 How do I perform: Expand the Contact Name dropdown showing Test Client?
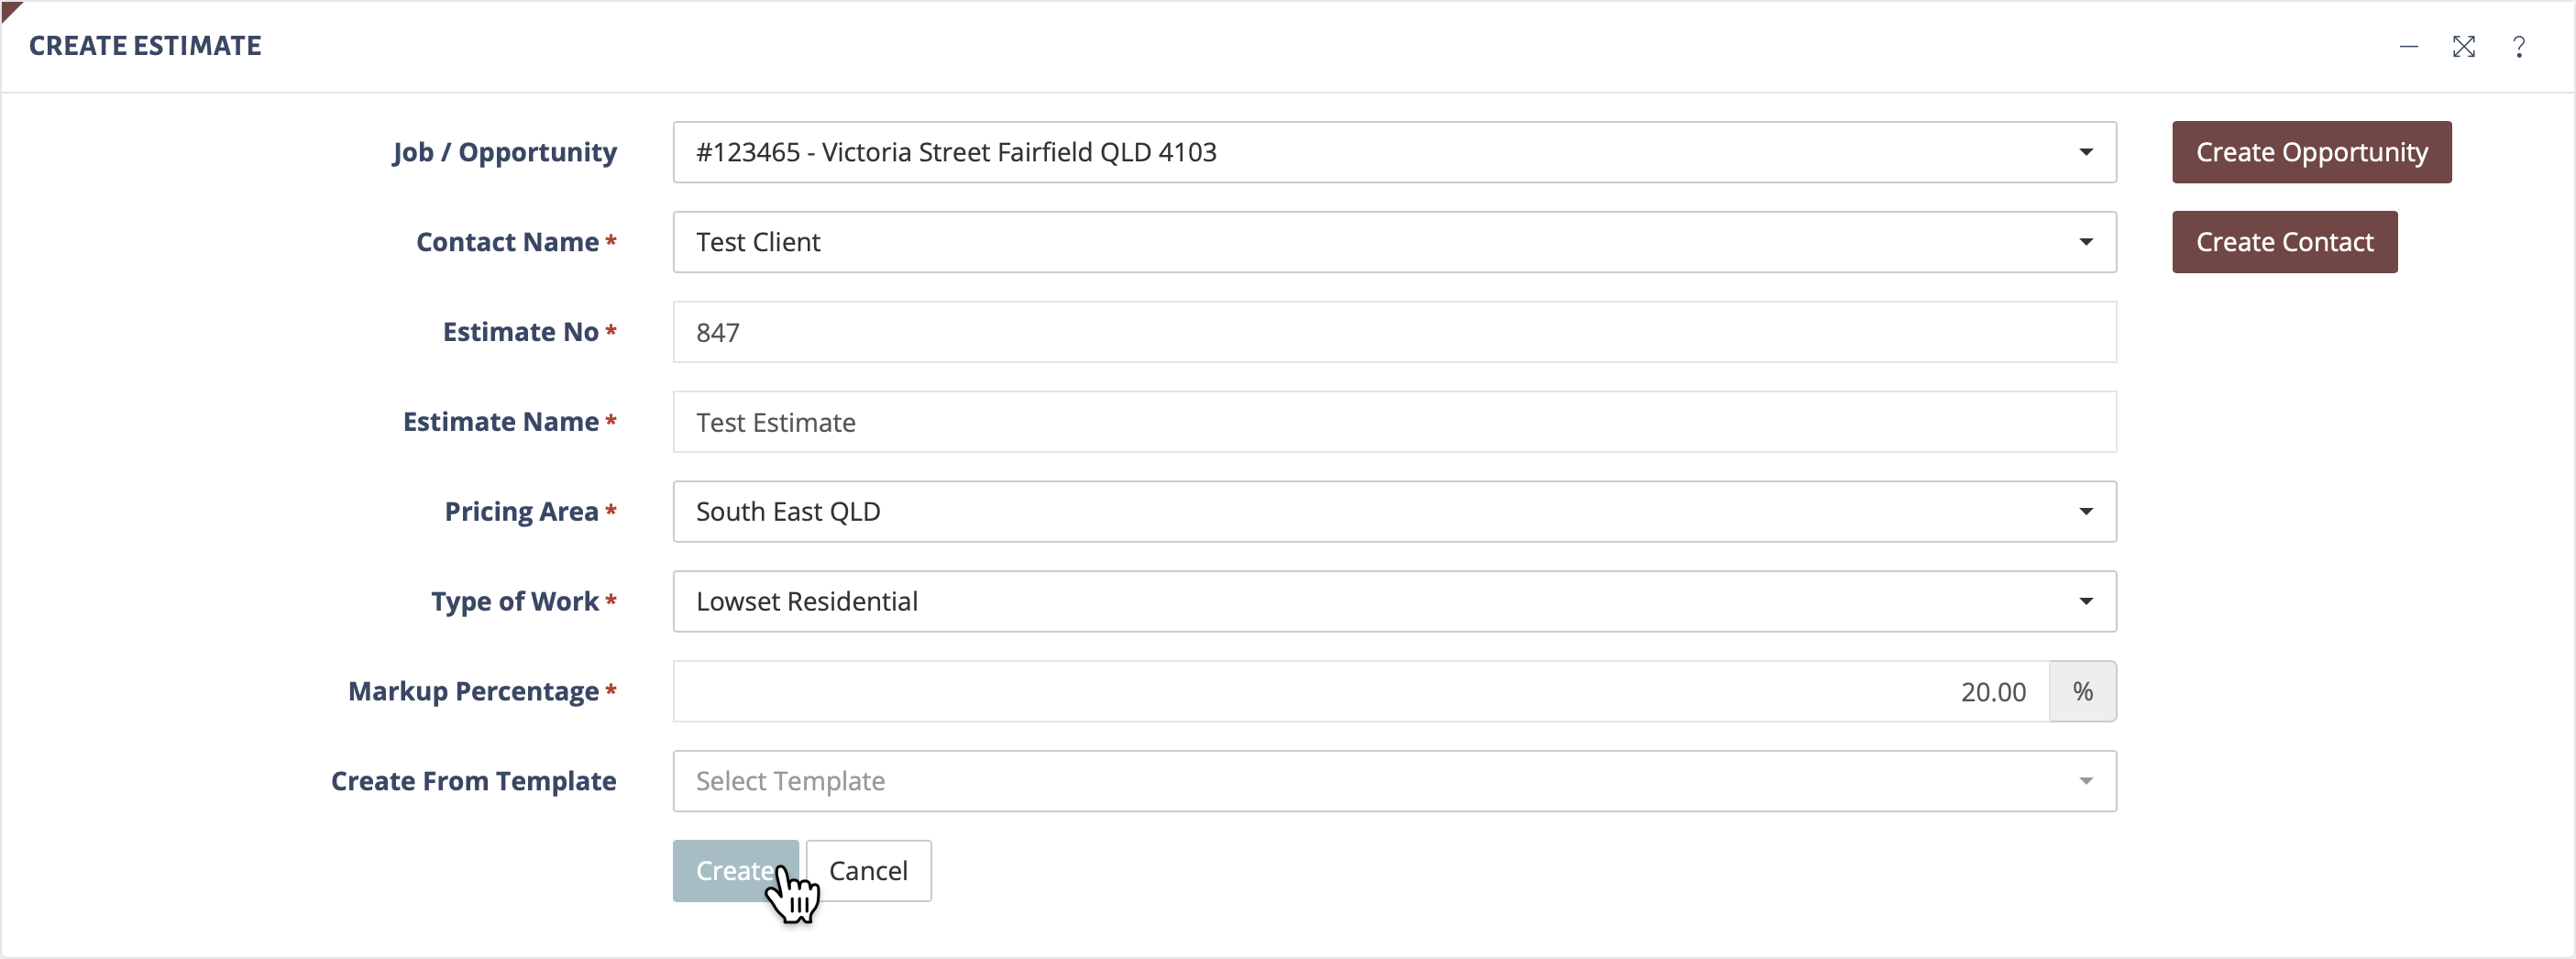[x=1394, y=242]
